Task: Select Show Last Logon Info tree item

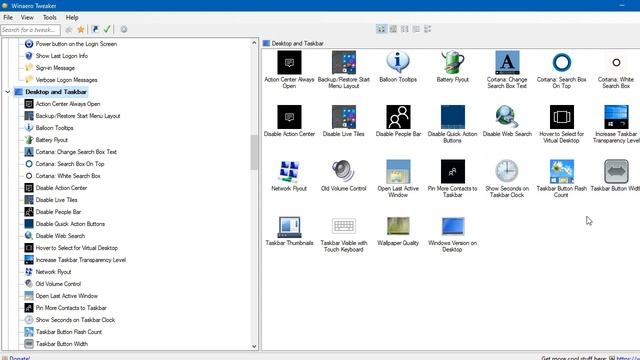Action: coord(62,56)
